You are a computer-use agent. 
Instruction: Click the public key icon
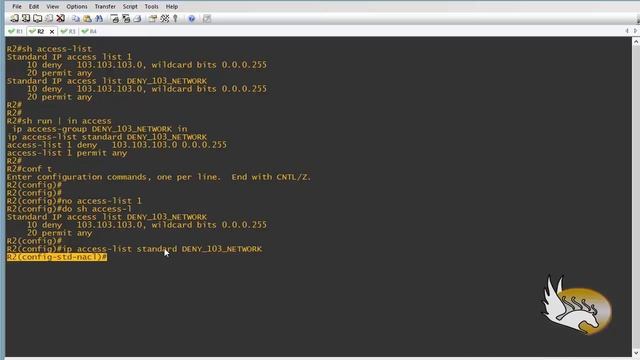point(176,18)
